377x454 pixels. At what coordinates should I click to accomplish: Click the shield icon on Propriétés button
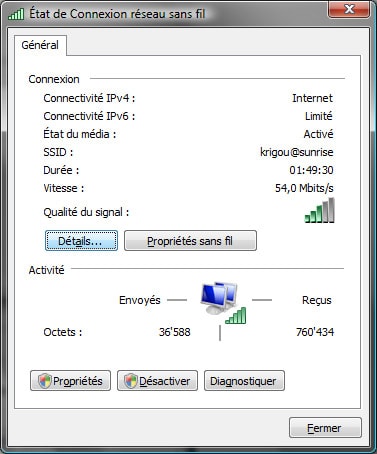(45, 381)
